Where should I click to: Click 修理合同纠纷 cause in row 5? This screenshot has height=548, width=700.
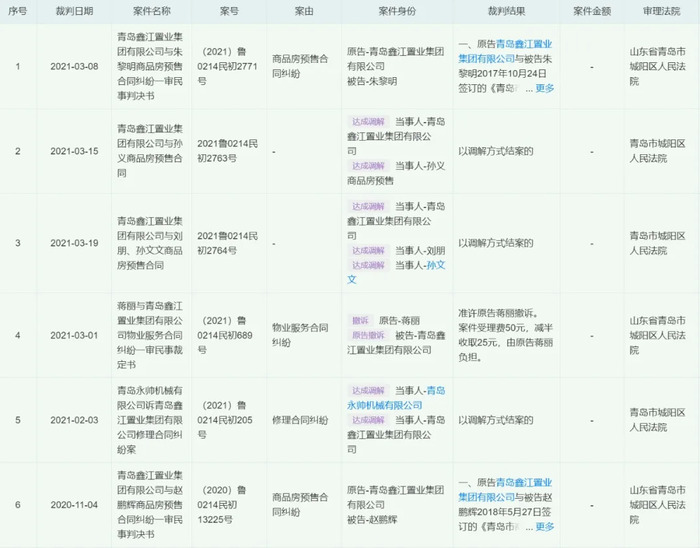pyautogui.click(x=300, y=420)
